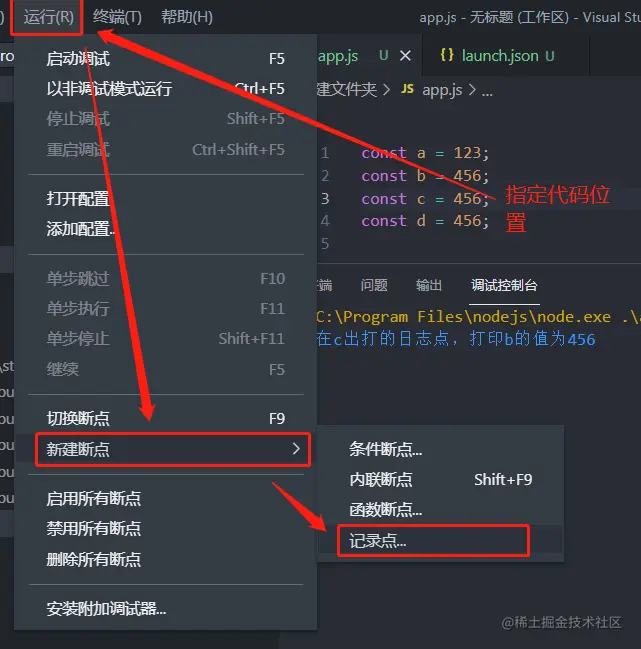The height and width of the screenshot is (649, 641).
Task: Click code text 'const d = 456;'
Action: pos(425,221)
